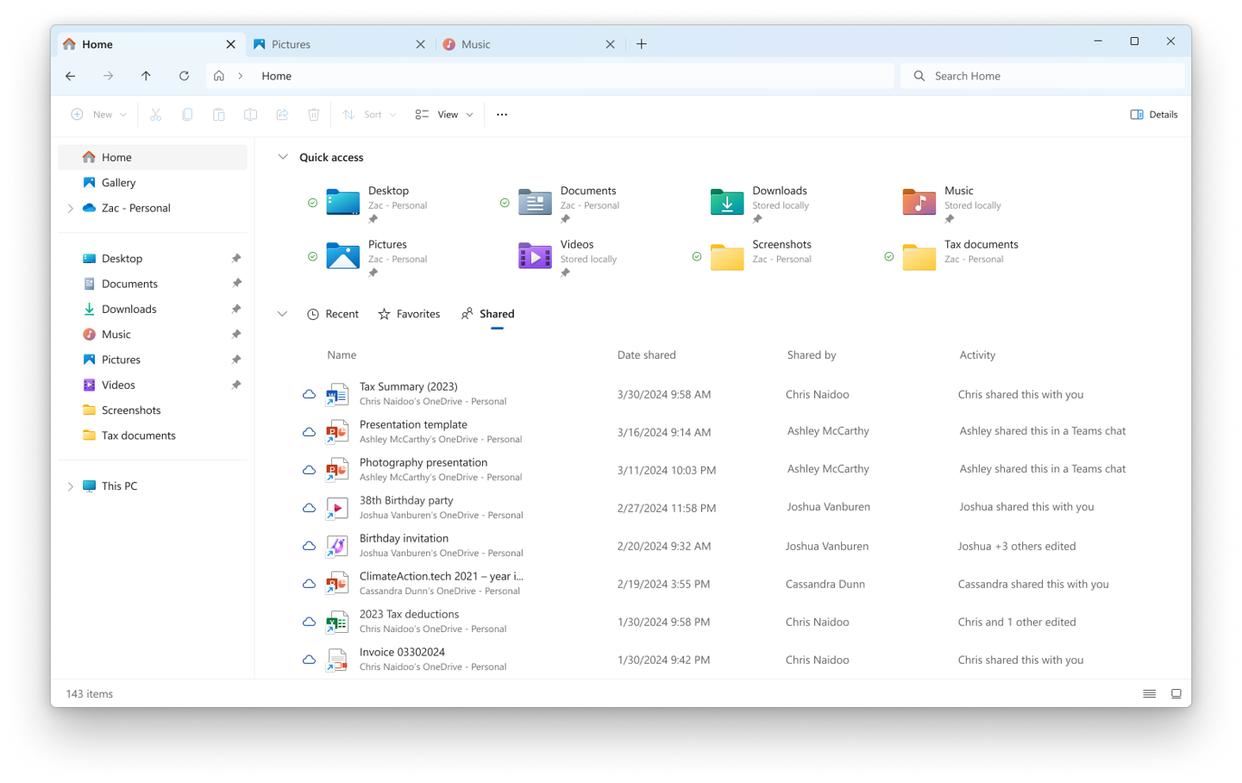The image size is (1242, 783).
Task: Close the Pictures tab
Action: (420, 44)
